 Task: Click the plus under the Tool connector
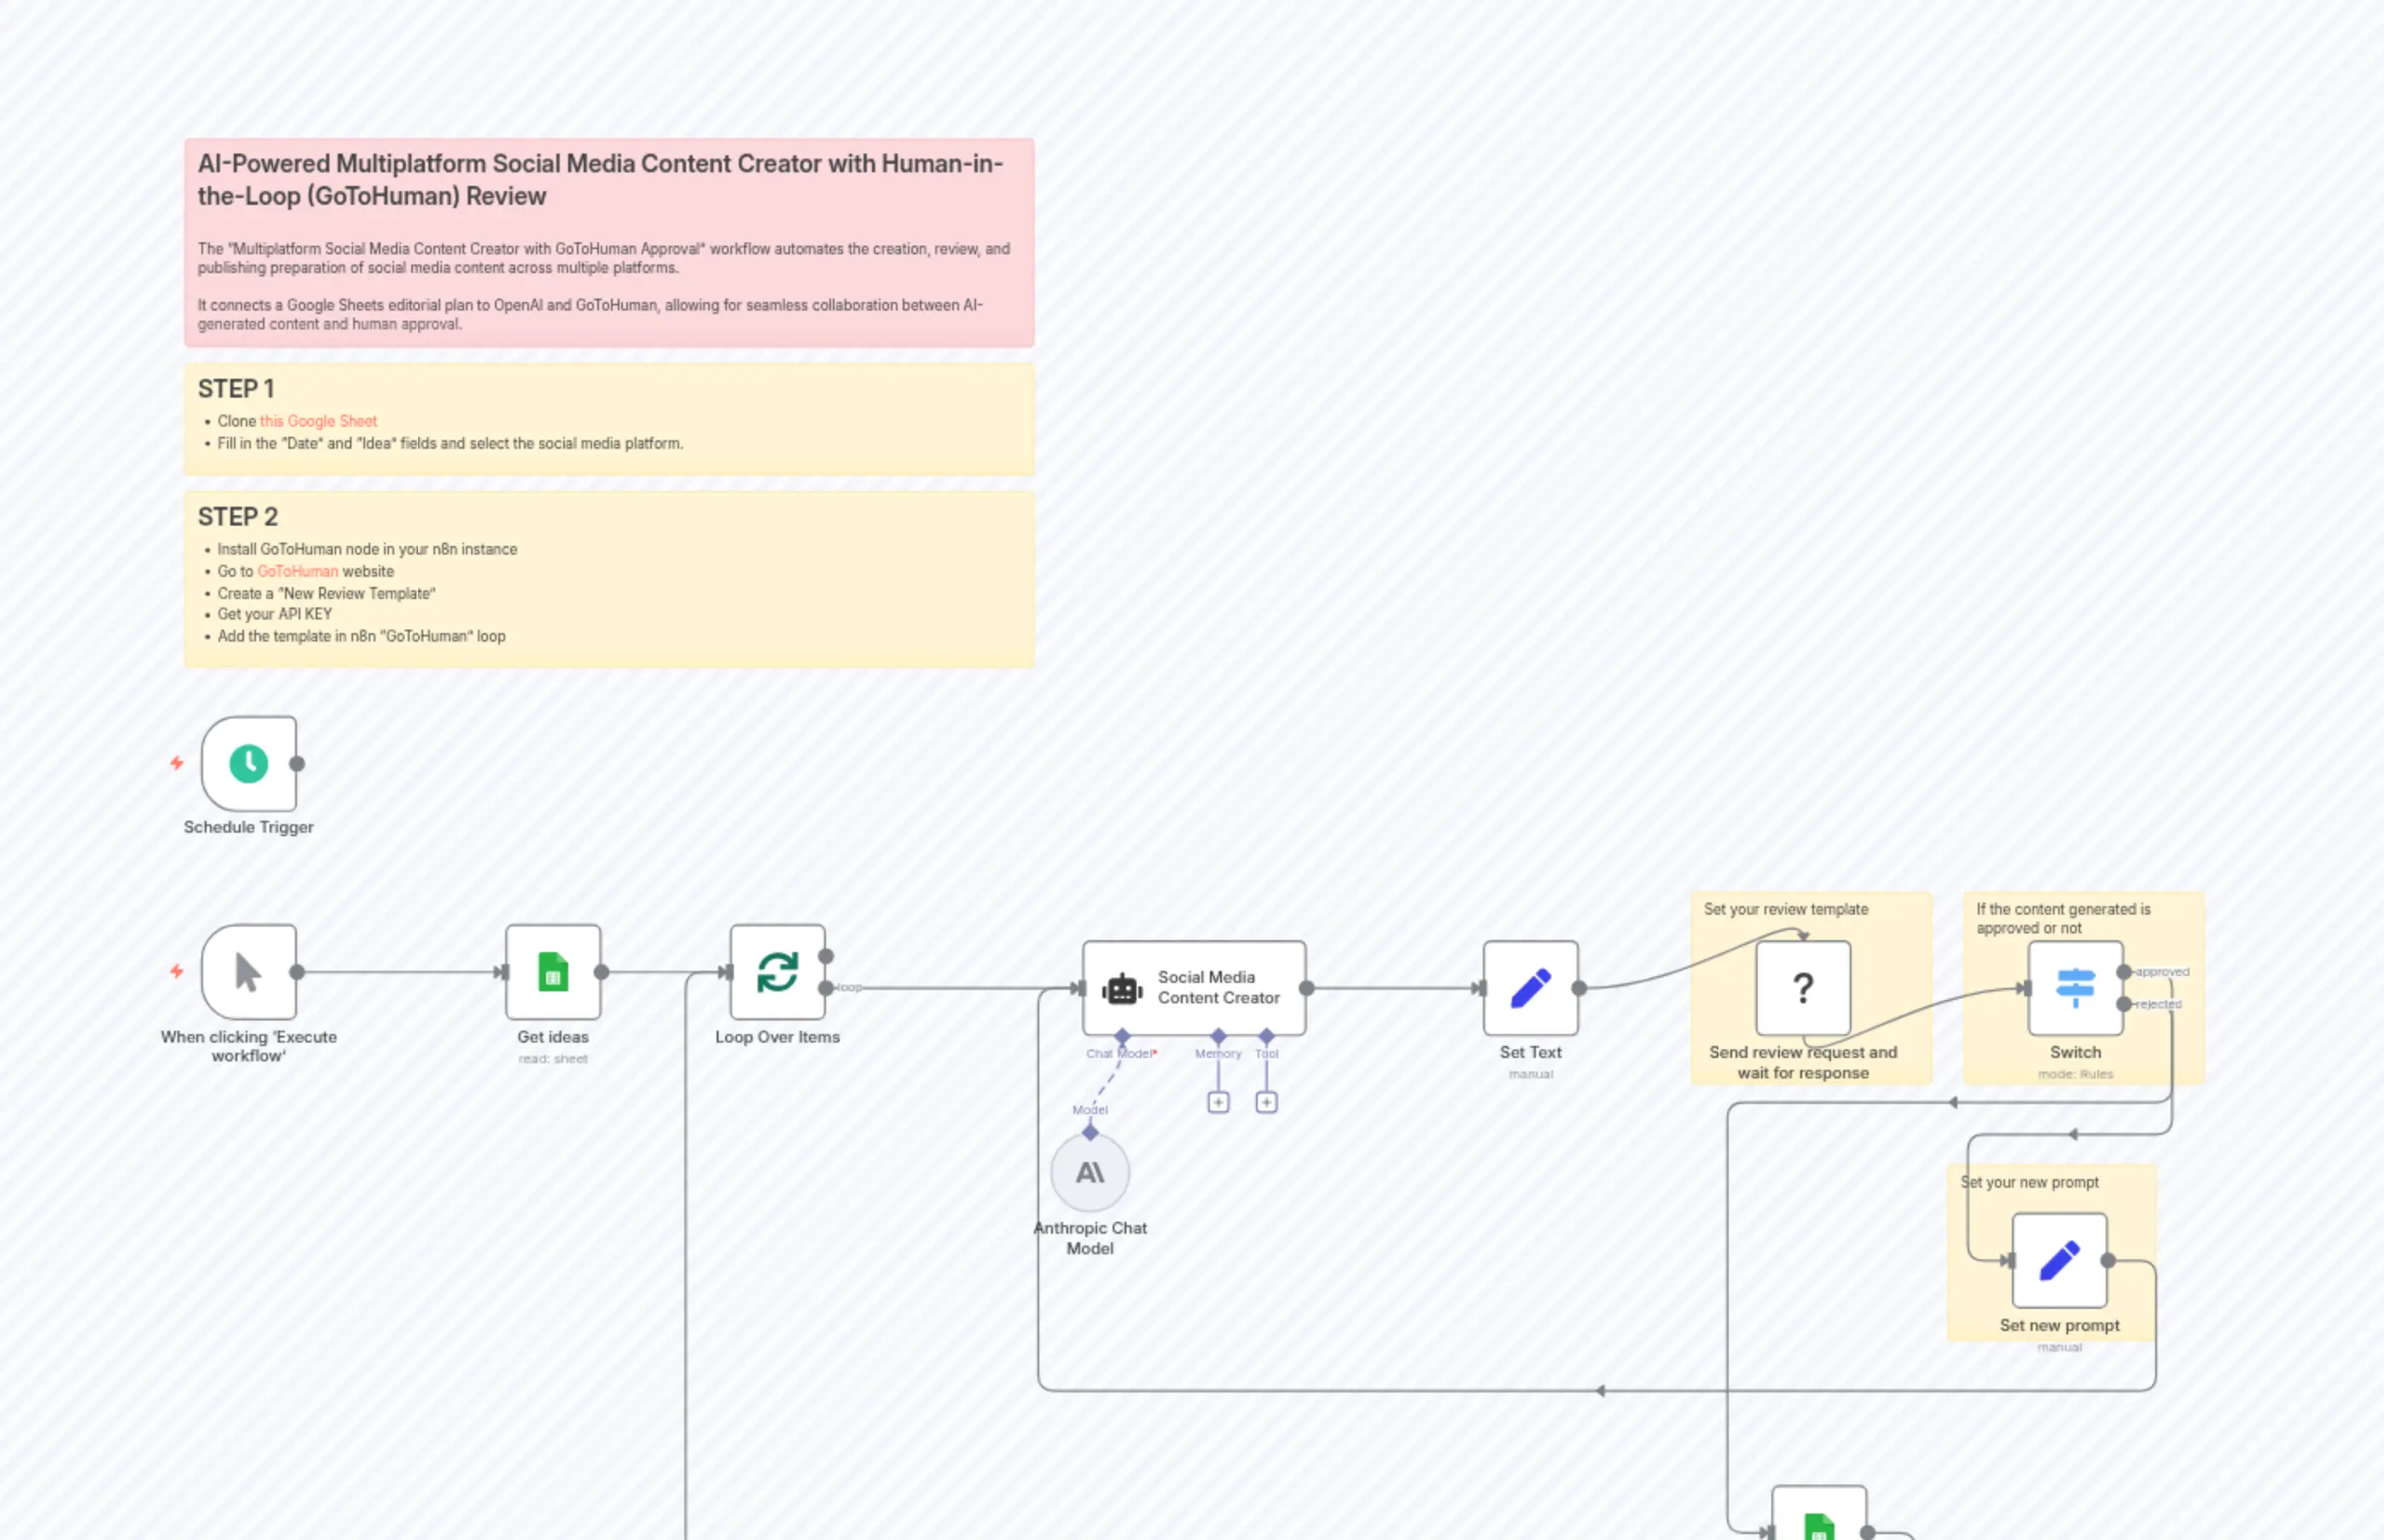(x=1267, y=1101)
